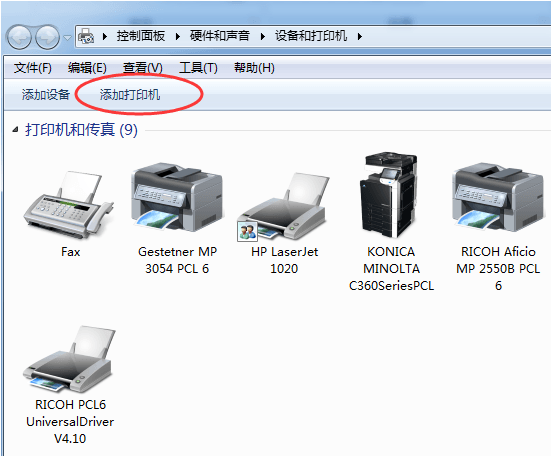Viewport: 552px width, 457px height.
Task: Click the forward navigation arrow button
Action: (x=47, y=37)
